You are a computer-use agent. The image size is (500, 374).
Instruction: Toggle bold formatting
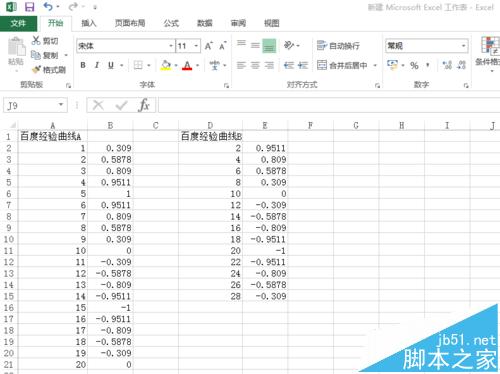(83, 65)
